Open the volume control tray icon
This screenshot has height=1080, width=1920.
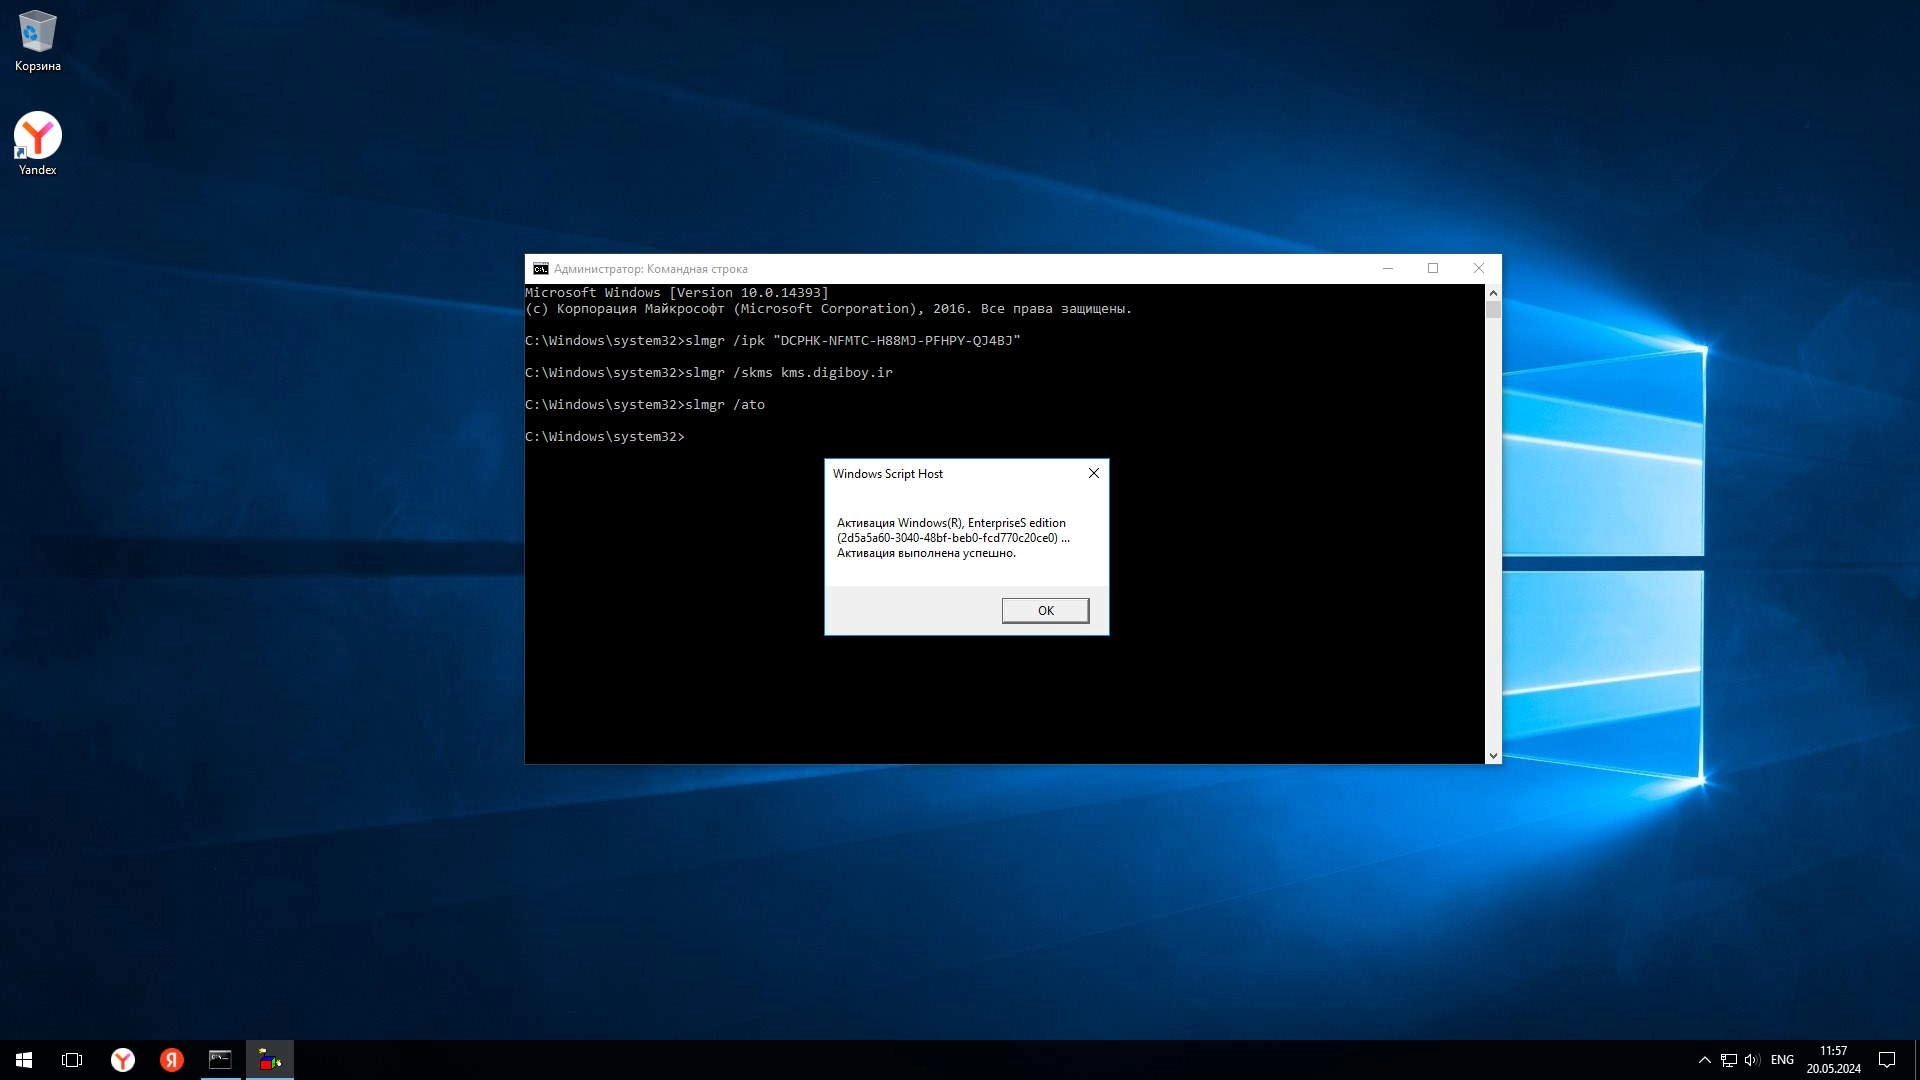tap(1751, 1059)
